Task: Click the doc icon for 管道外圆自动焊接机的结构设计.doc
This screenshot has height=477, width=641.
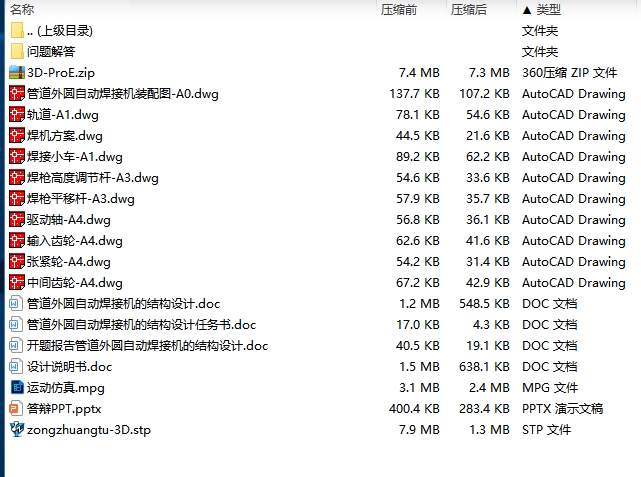Action: tap(15, 304)
